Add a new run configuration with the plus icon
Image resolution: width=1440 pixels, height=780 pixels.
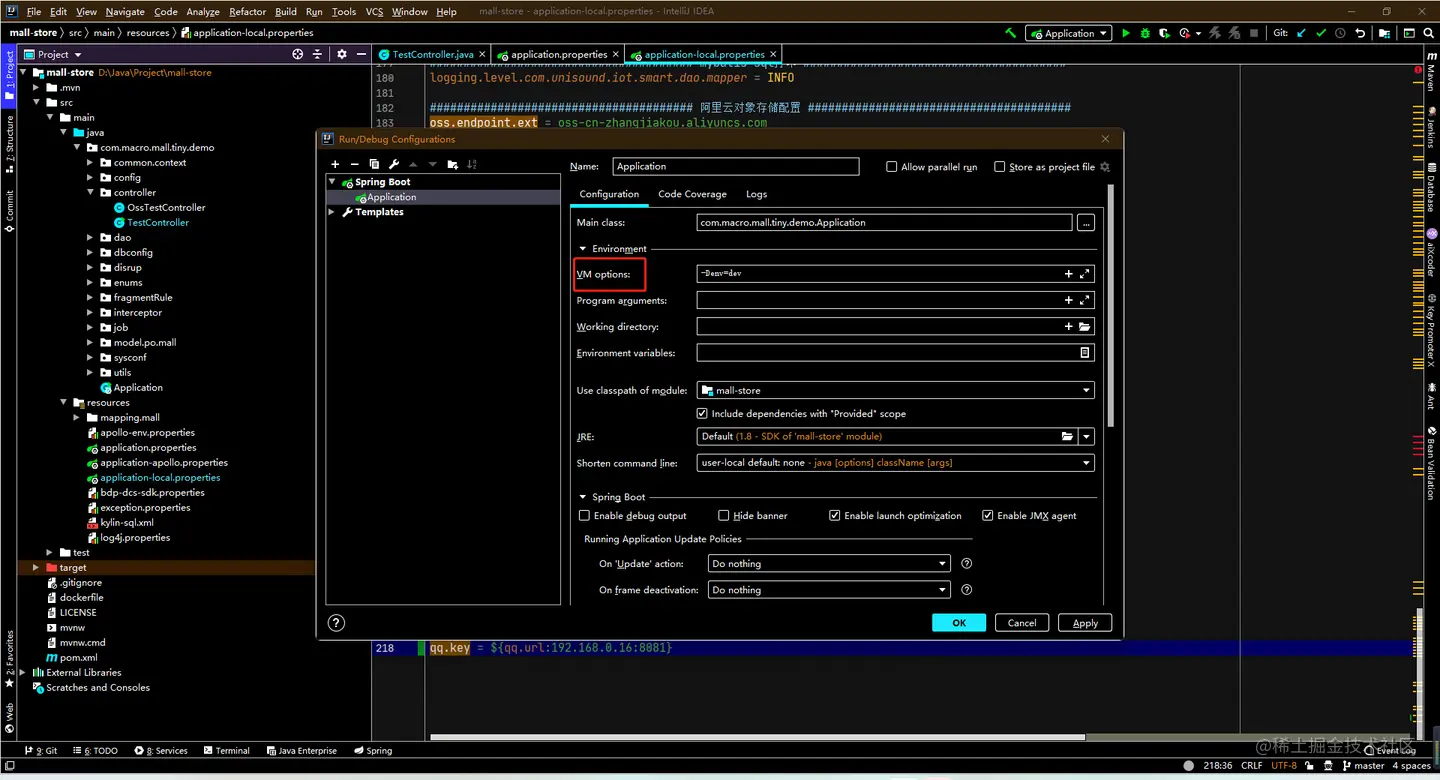[x=335, y=164]
